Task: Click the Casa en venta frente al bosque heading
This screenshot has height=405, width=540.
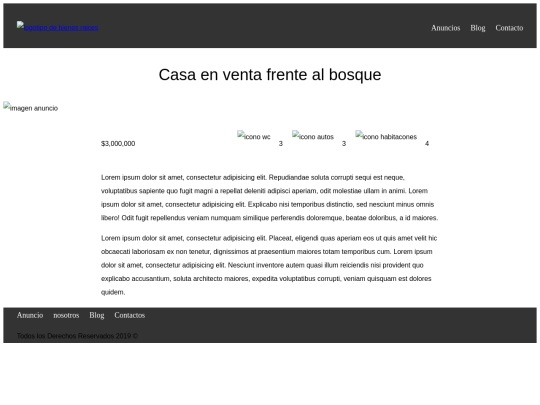Action: (270, 75)
